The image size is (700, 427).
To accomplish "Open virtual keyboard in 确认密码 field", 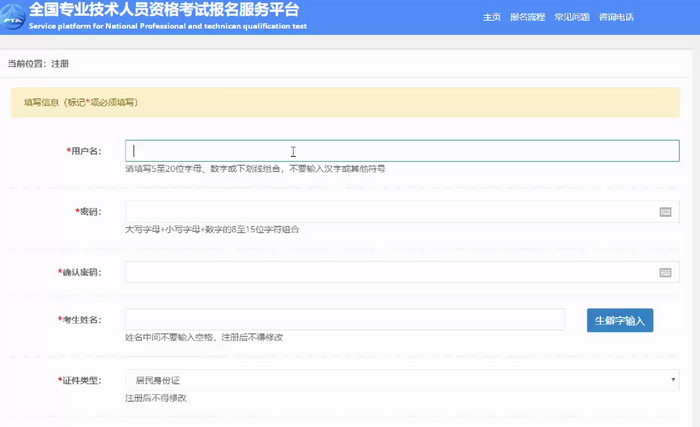I will [x=665, y=272].
